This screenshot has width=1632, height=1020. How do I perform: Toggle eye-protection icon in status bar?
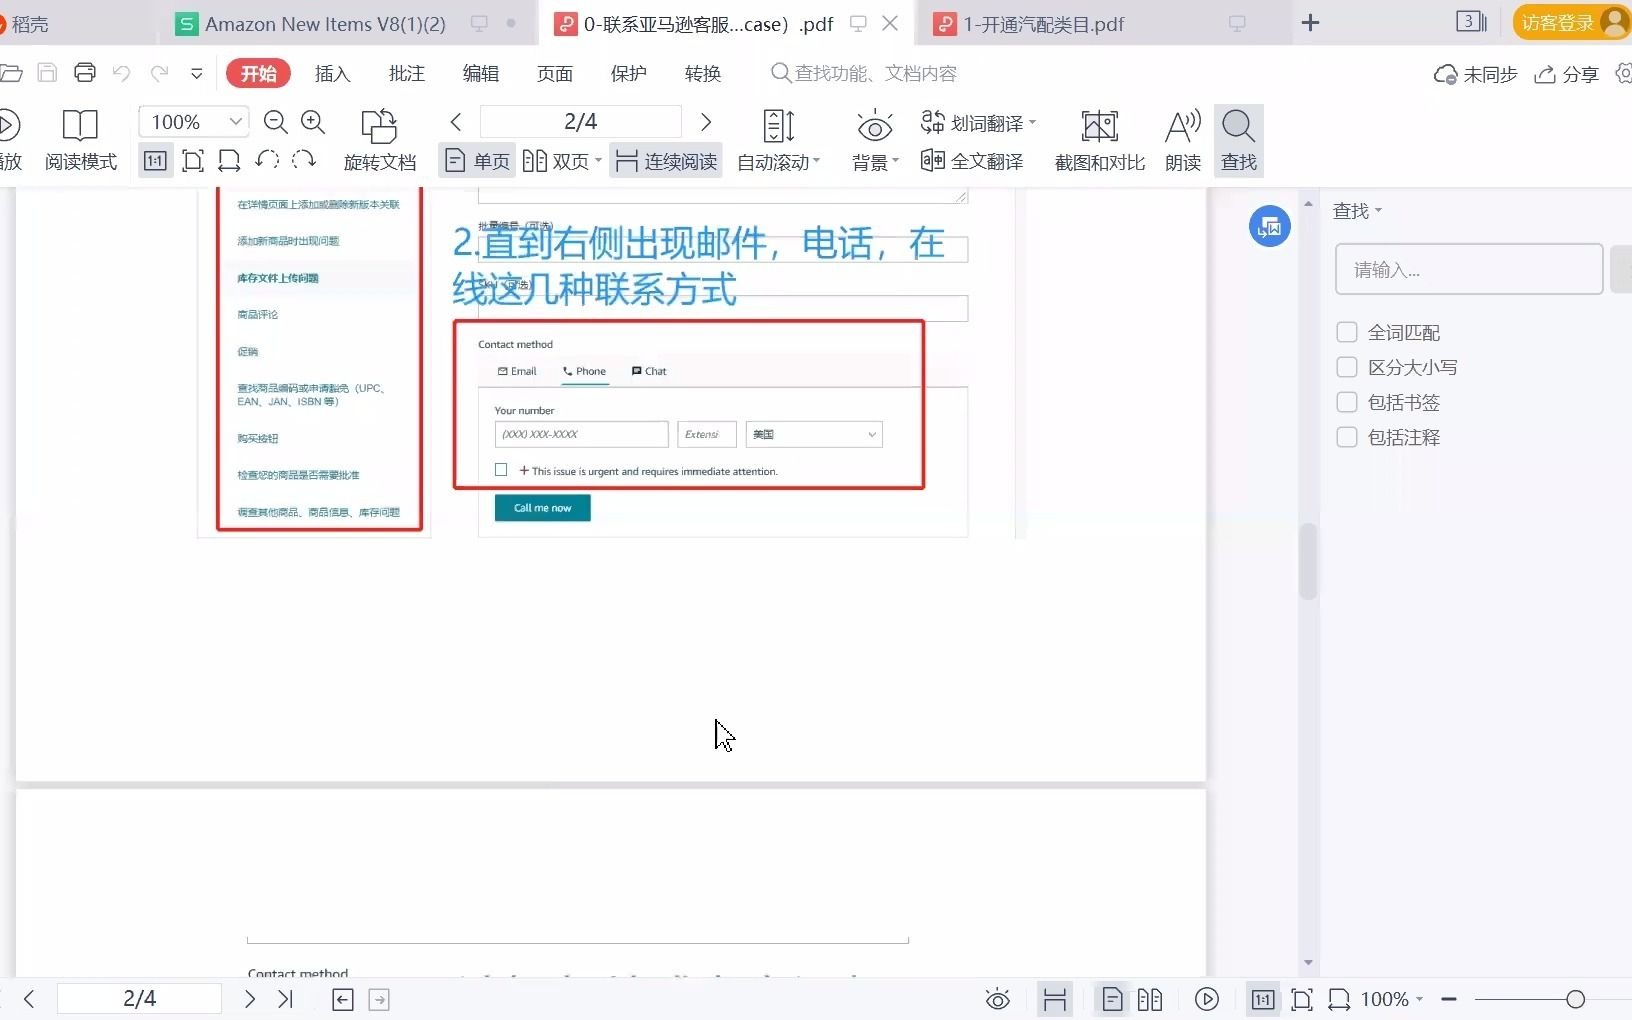(x=997, y=999)
